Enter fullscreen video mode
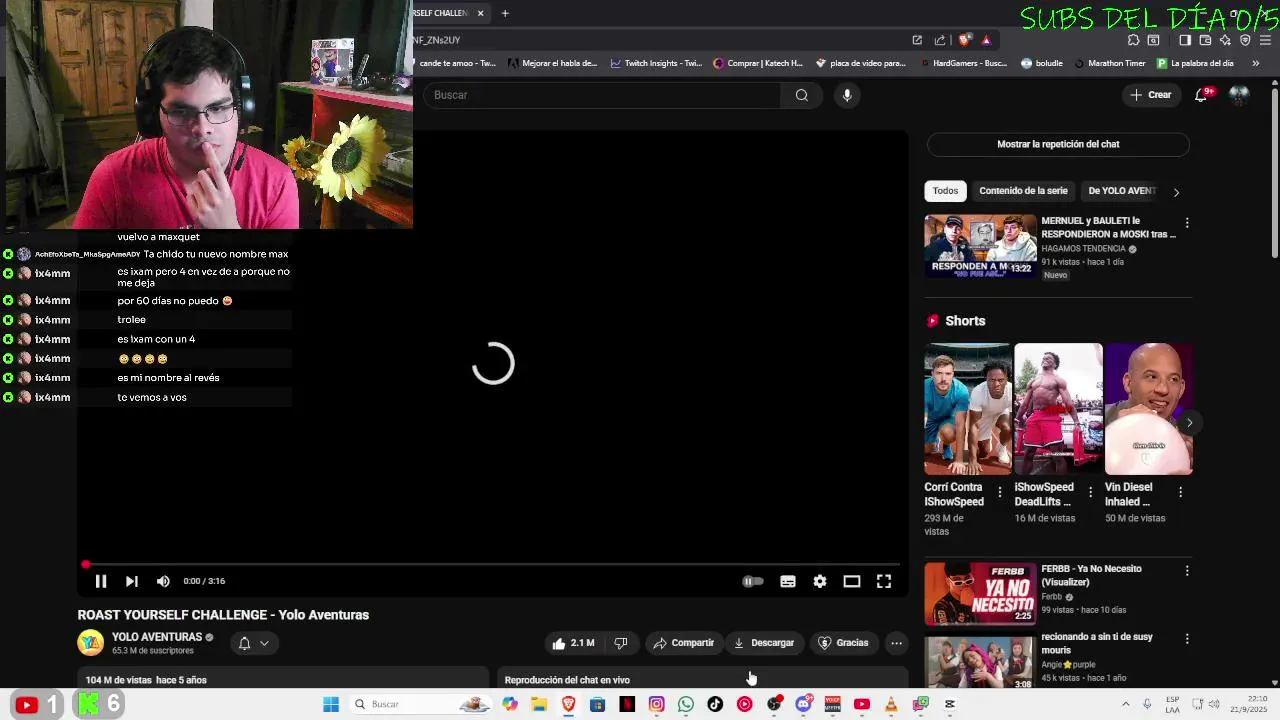The height and width of the screenshot is (720, 1280). tap(884, 581)
